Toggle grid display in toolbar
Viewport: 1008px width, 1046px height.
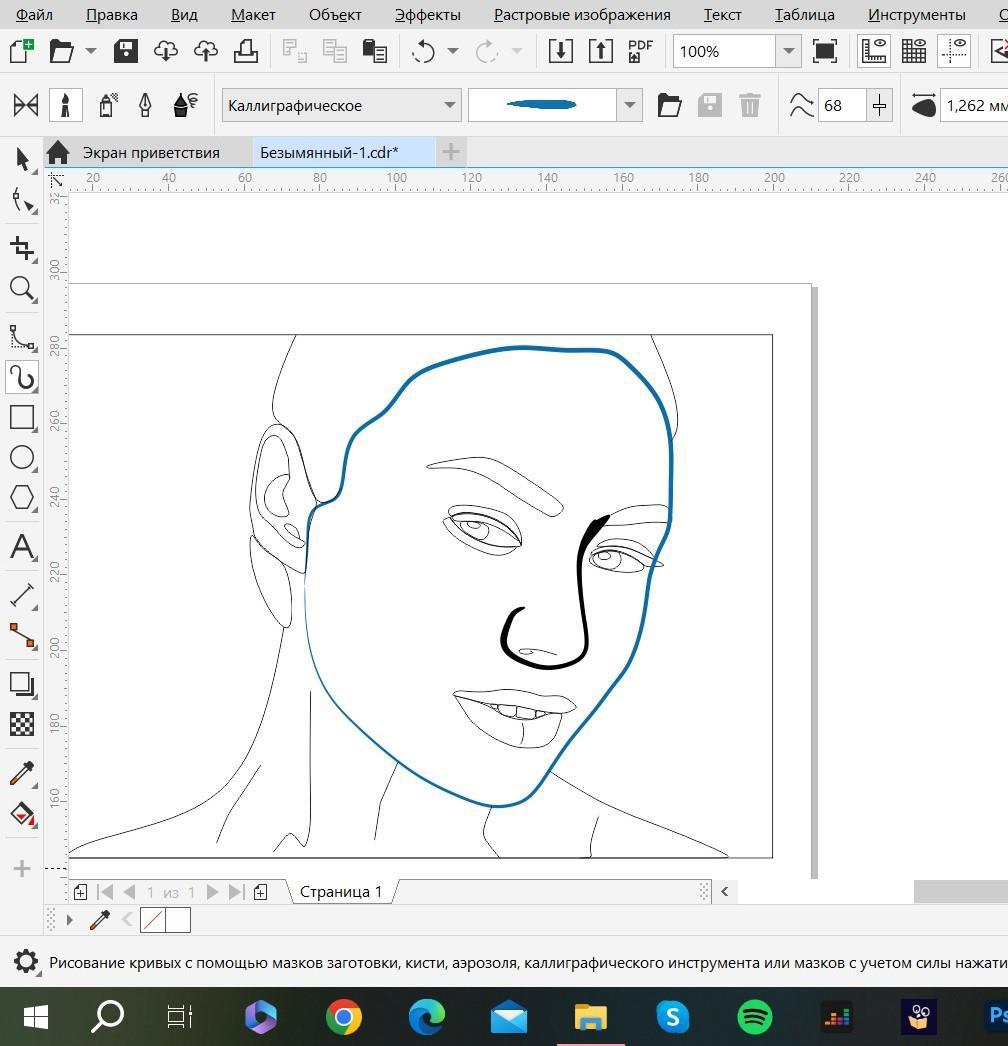[x=913, y=51]
